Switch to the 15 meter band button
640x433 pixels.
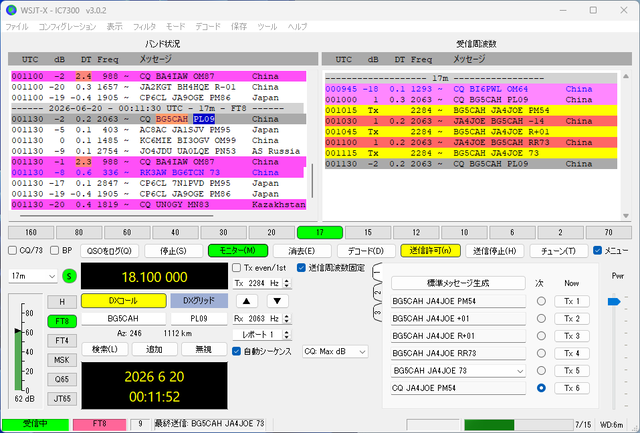(x=368, y=232)
